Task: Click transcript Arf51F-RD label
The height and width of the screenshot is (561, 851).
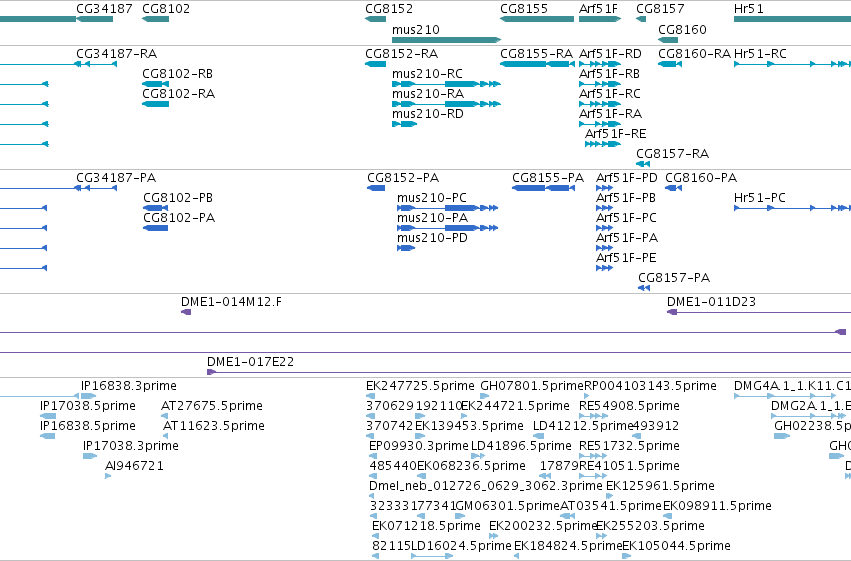Action: 610,54
